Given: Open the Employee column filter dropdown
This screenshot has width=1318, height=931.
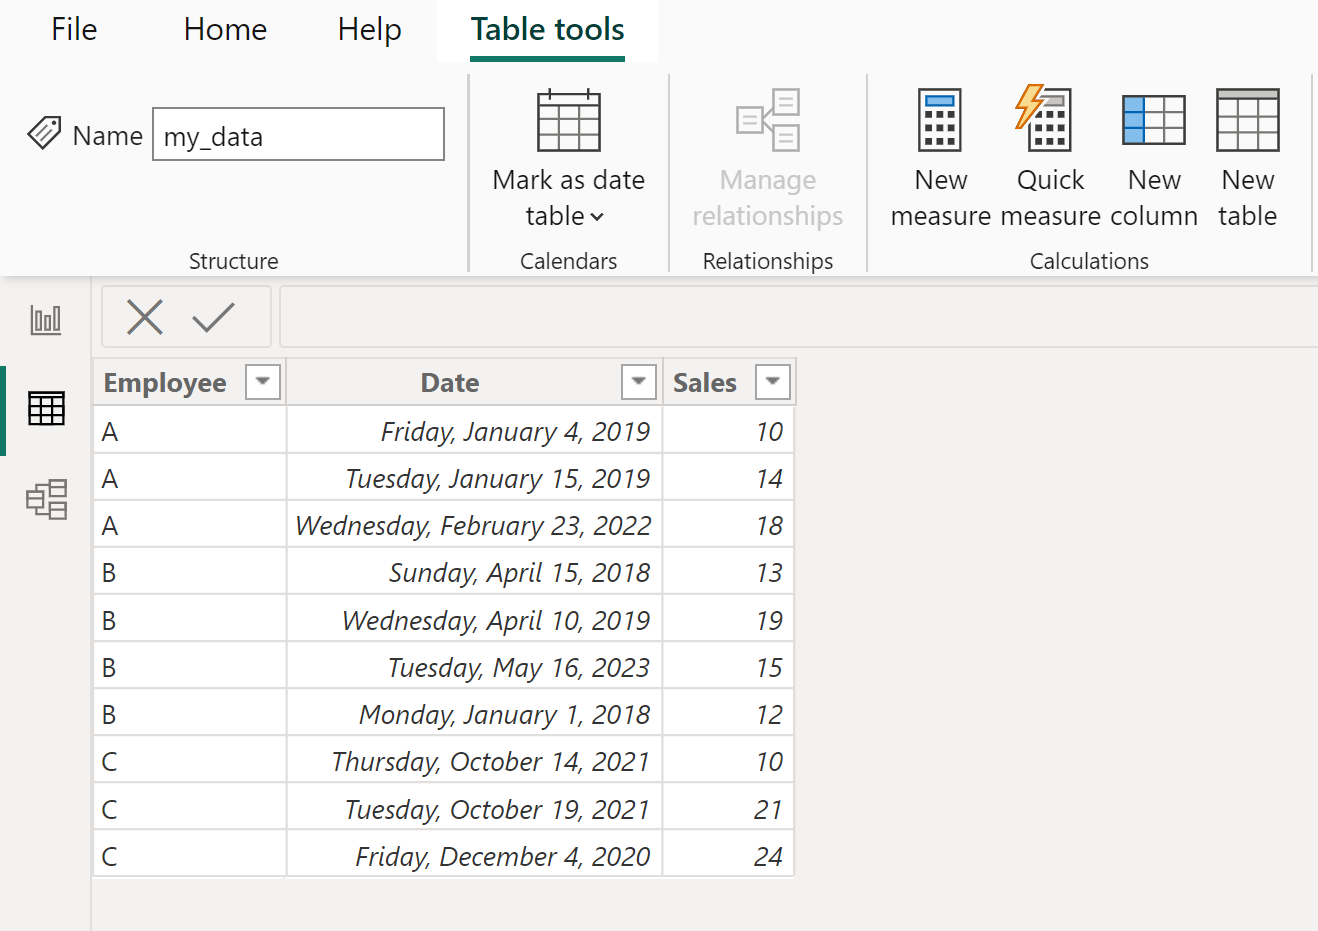Looking at the screenshot, I should pos(263,382).
